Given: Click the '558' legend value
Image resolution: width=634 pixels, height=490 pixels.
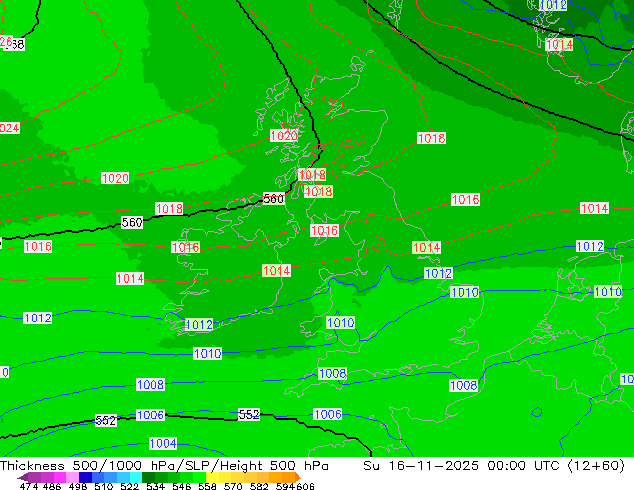Looking at the screenshot, I should coord(207,486).
